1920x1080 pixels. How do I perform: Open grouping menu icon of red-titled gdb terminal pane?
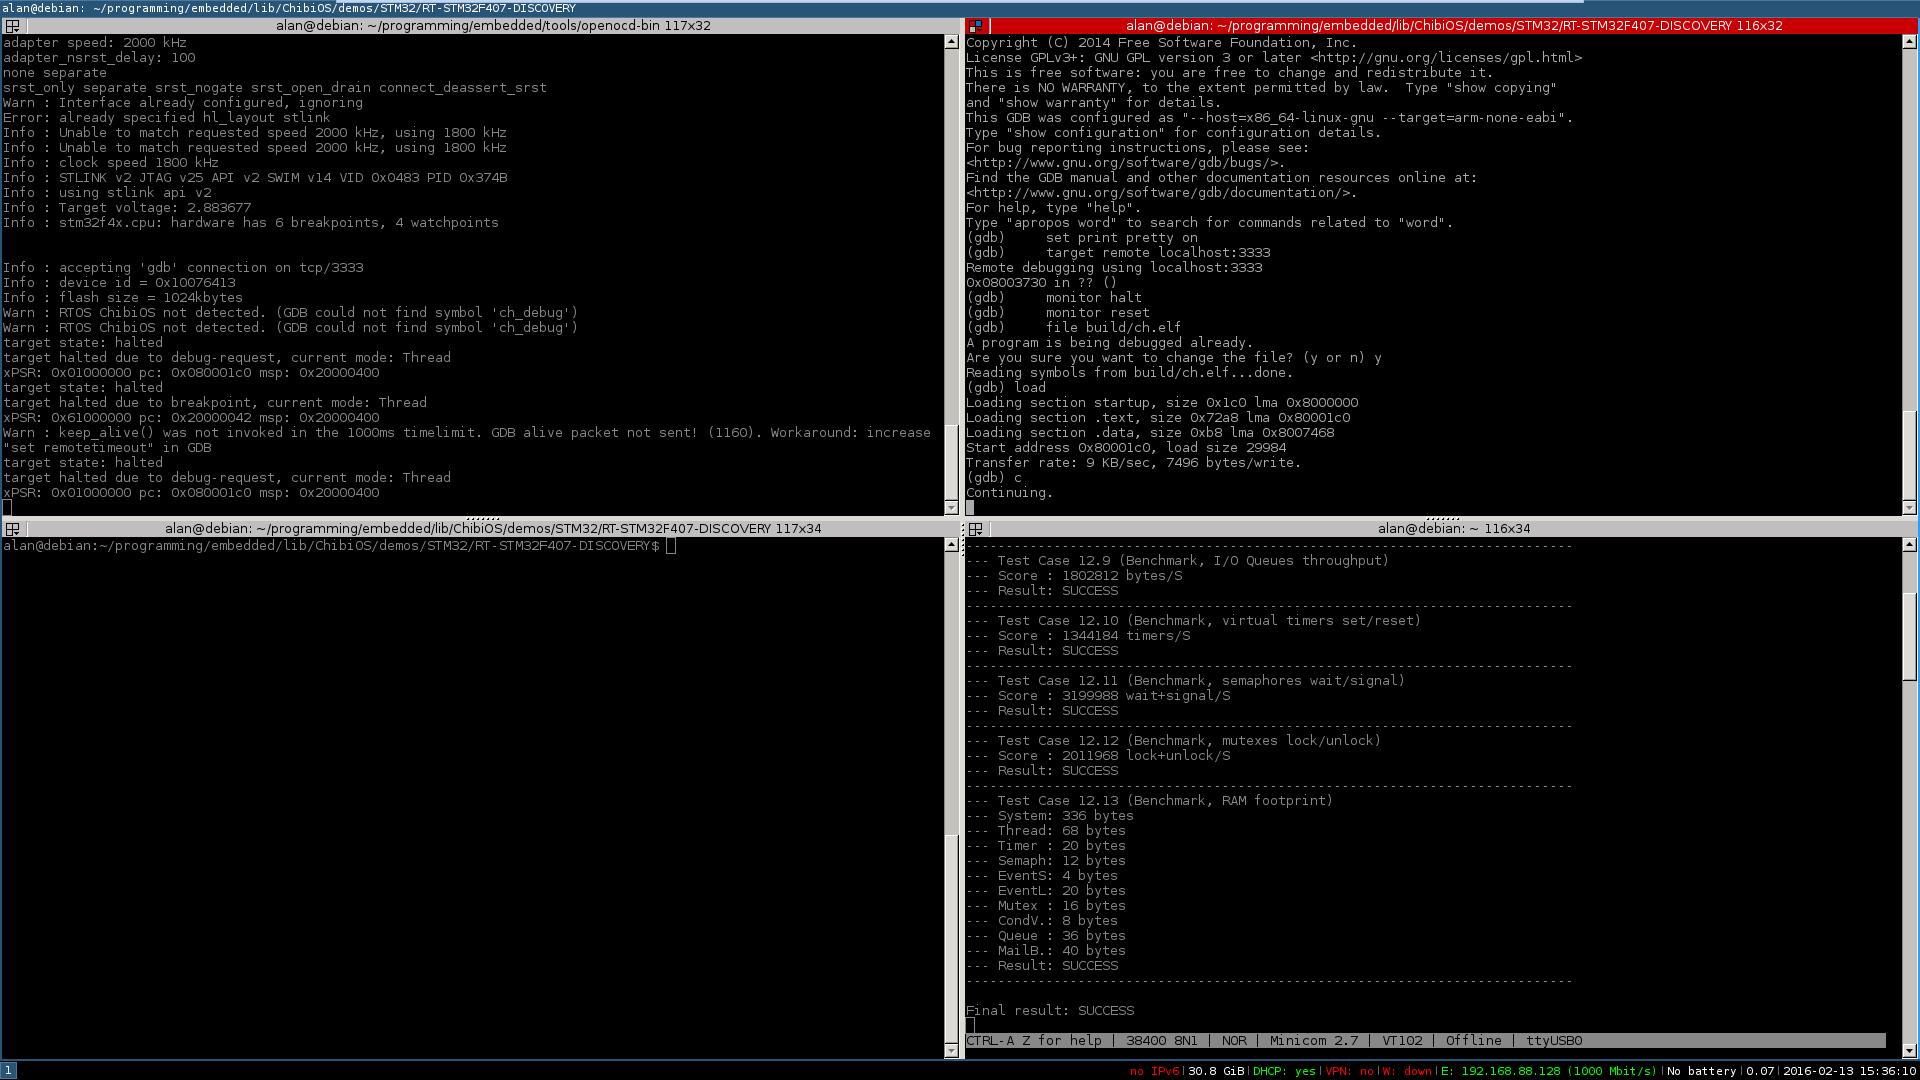point(975,26)
